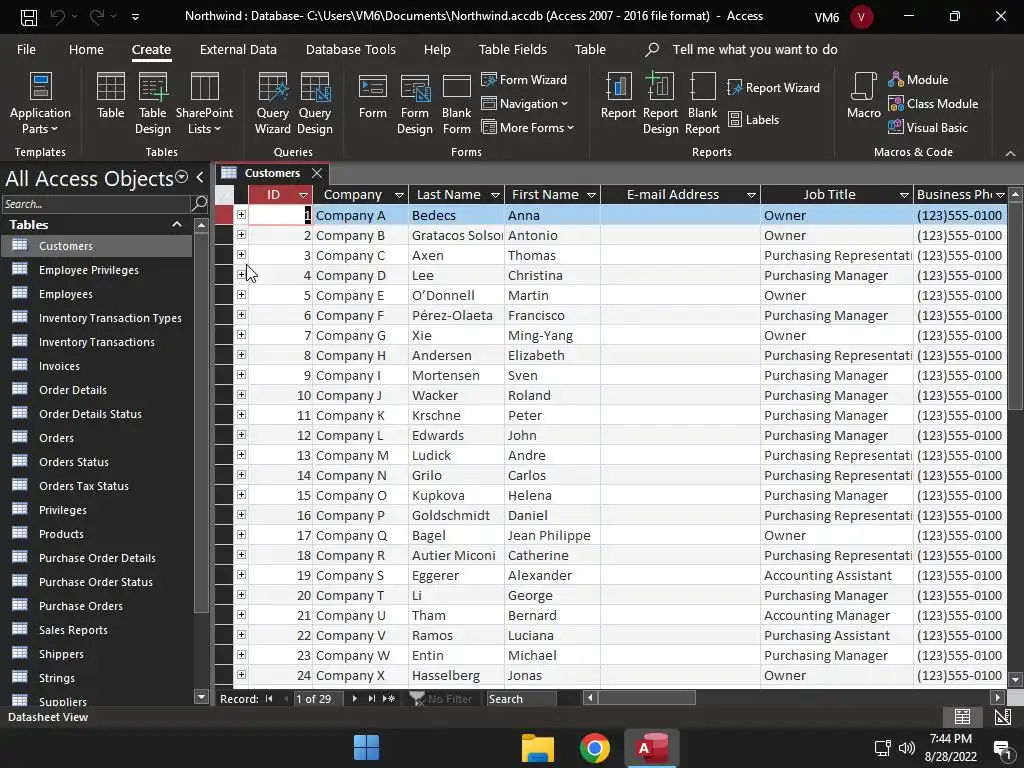Screen dimensions: 1024x768
Task: Switch to External Data tab
Action: (x=238, y=50)
